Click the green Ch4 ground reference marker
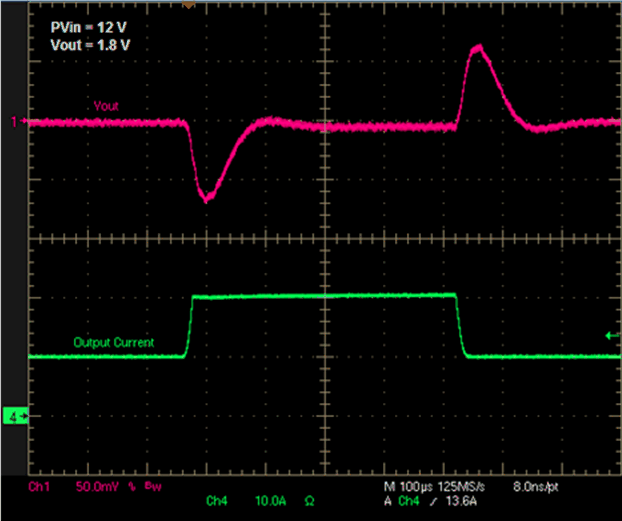This screenshot has width=622, height=521. click(15, 416)
